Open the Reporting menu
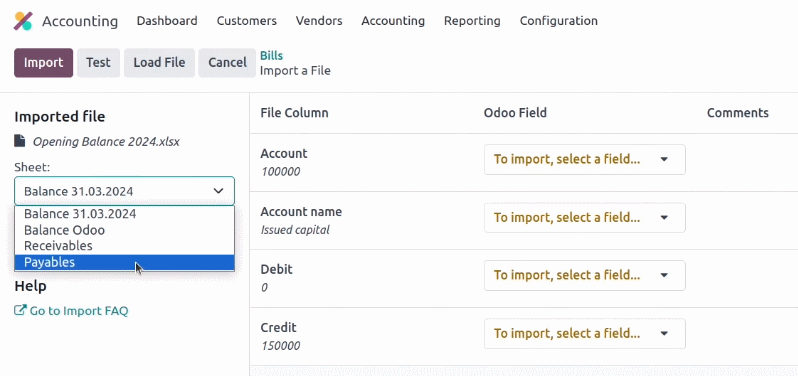The height and width of the screenshot is (376, 798). 472,21
